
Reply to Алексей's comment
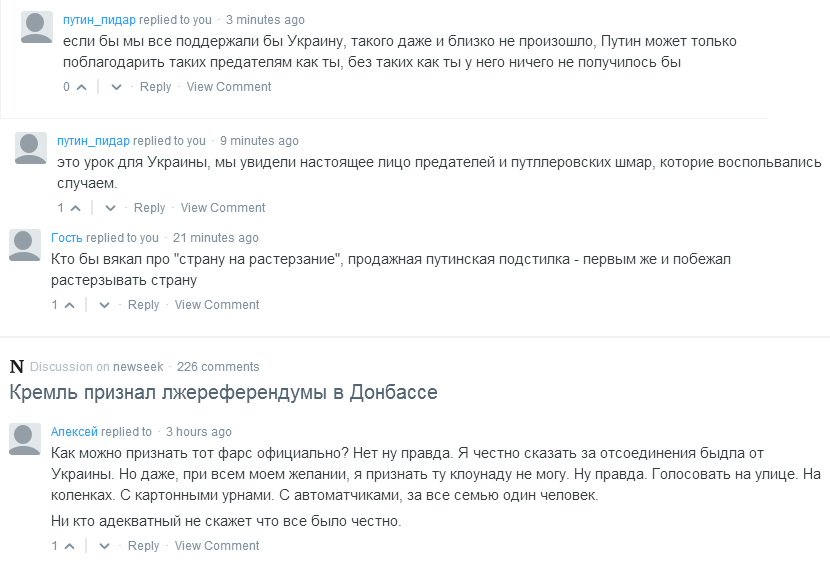tap(143, 546)
